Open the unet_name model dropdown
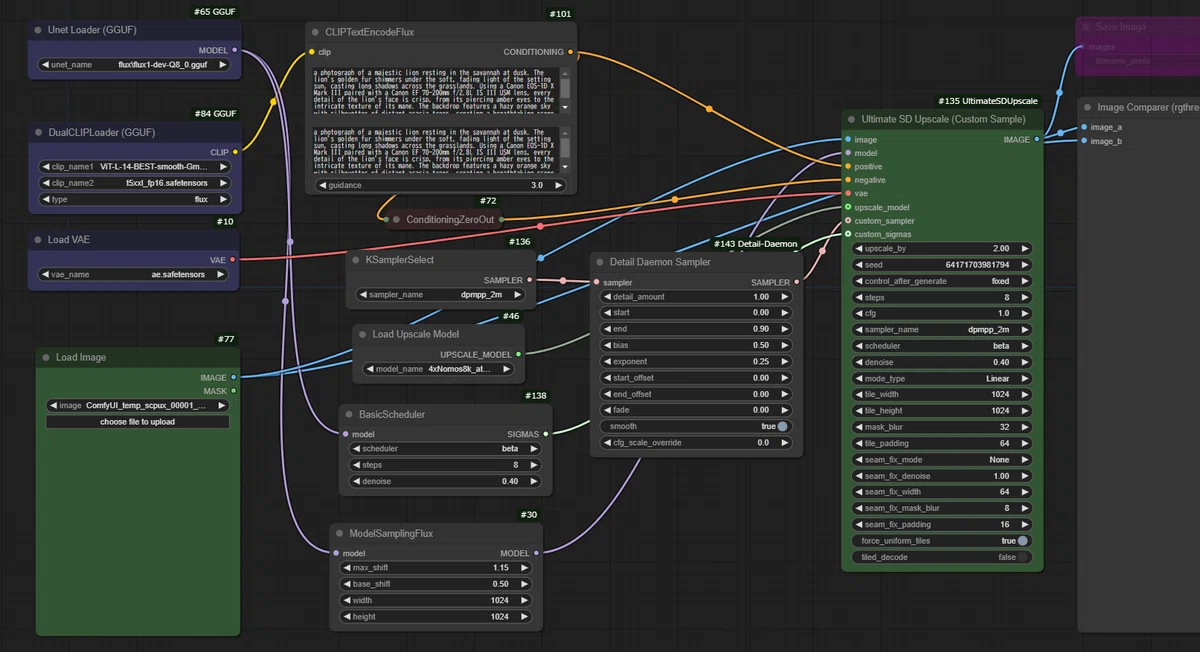This screenshot has height=652, width=1200. (x=134, y=65)
